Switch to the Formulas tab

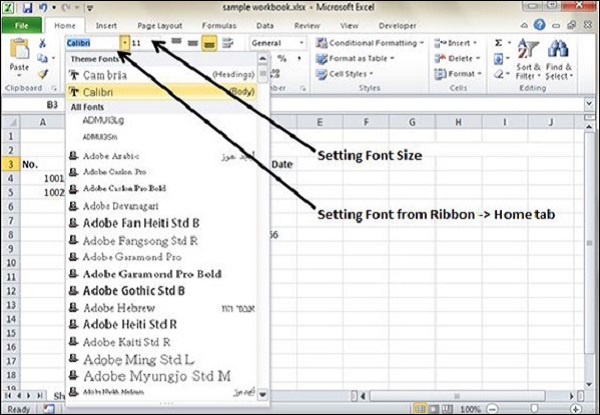point(219,26)
